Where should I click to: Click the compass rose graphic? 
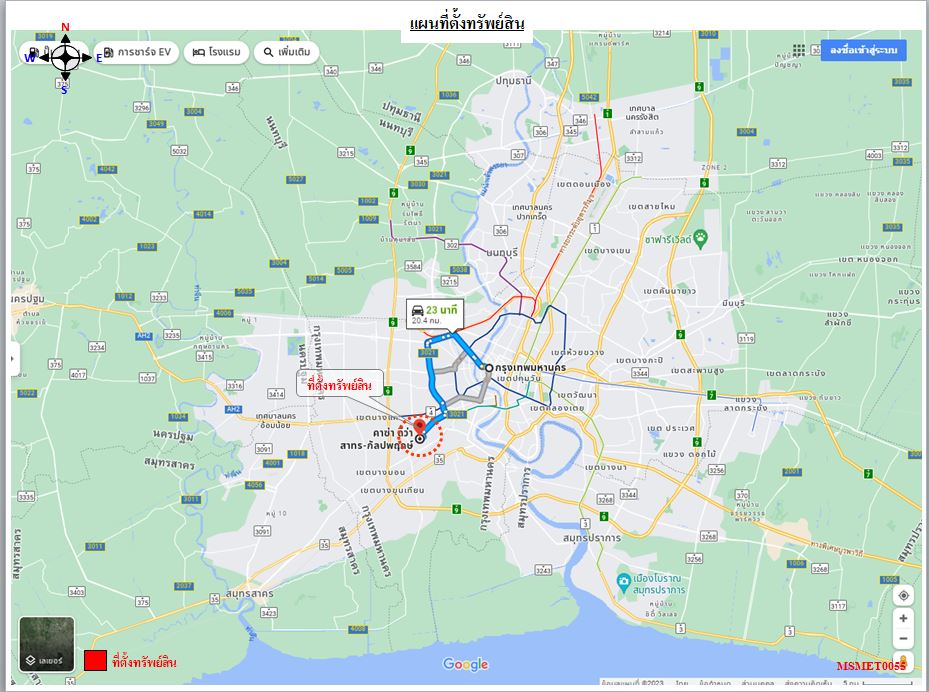point(65,58)
